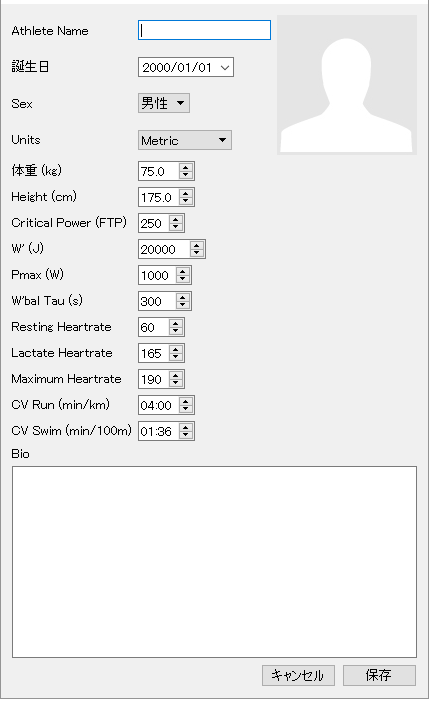Decrease W'bal Tau (s) value

183,305
